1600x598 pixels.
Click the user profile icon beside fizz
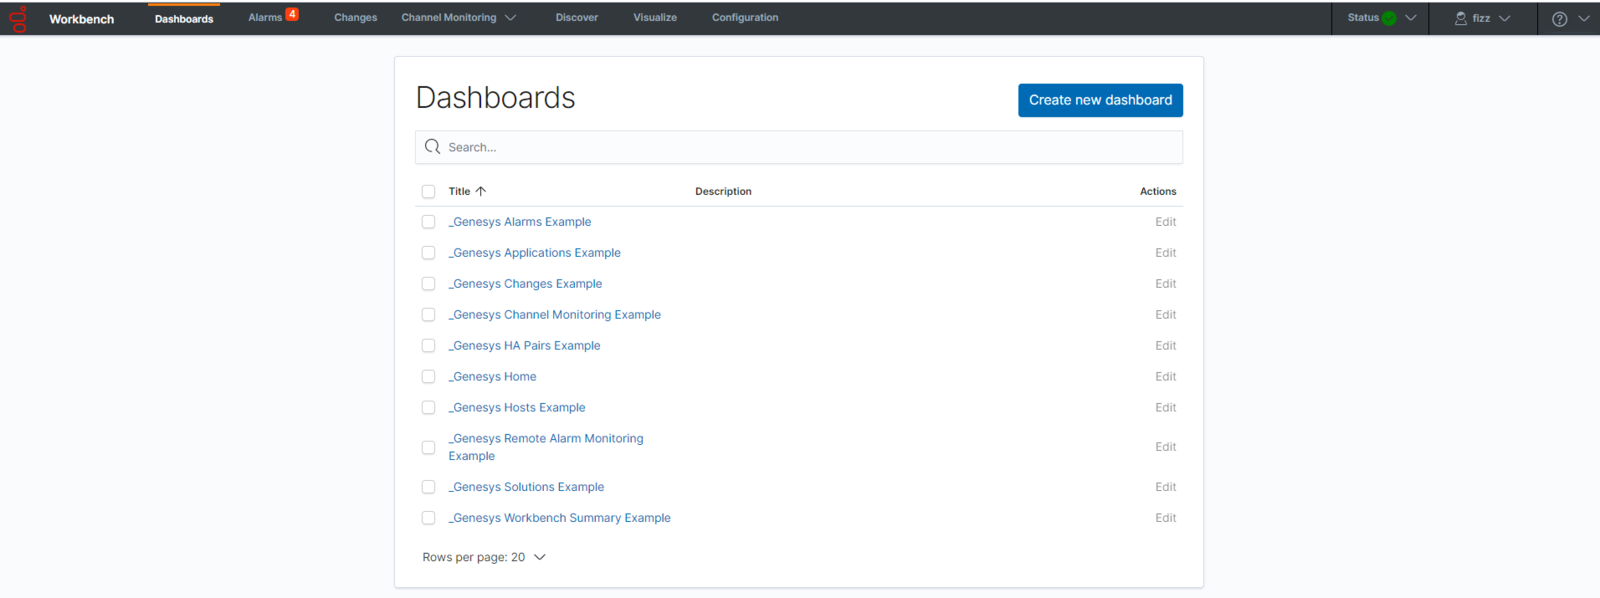(x=1461, y=18)
